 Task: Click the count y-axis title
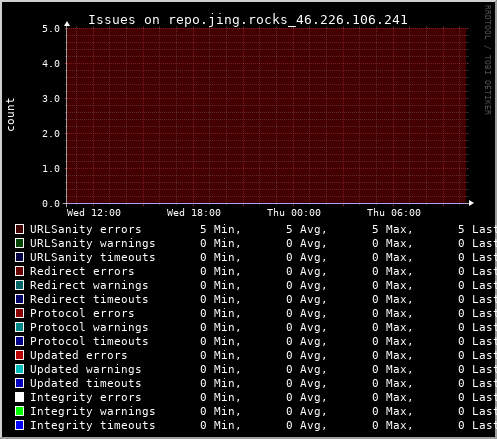pos(10,115)
